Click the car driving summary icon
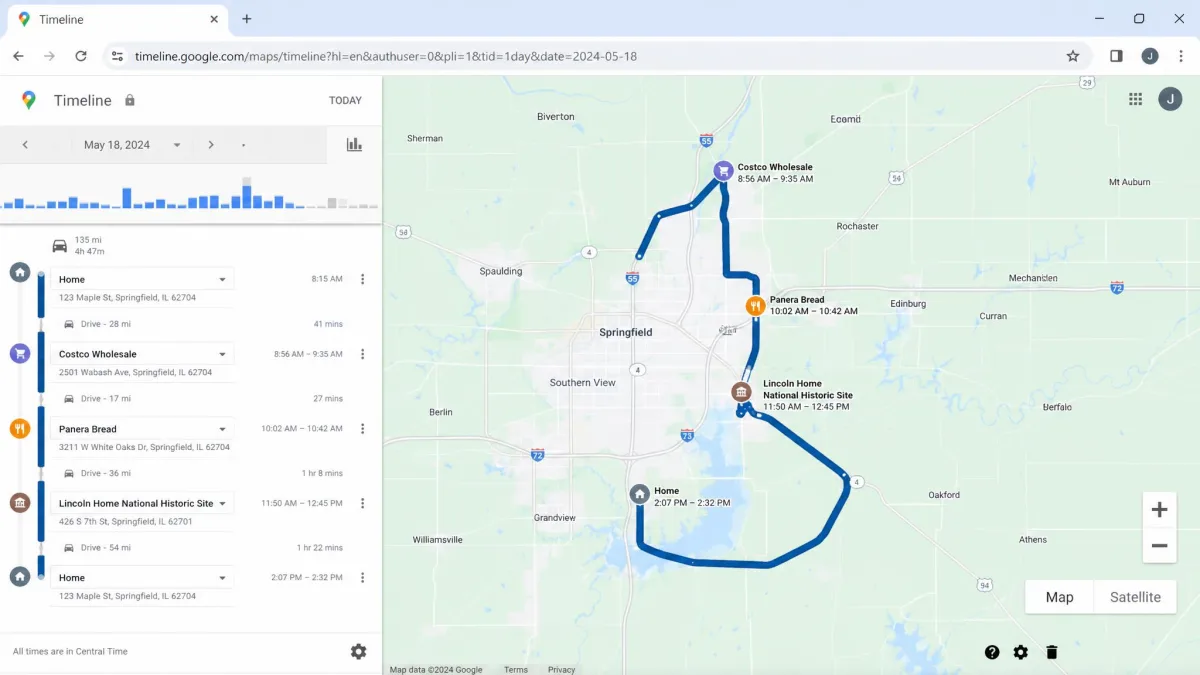 point(59,245)
